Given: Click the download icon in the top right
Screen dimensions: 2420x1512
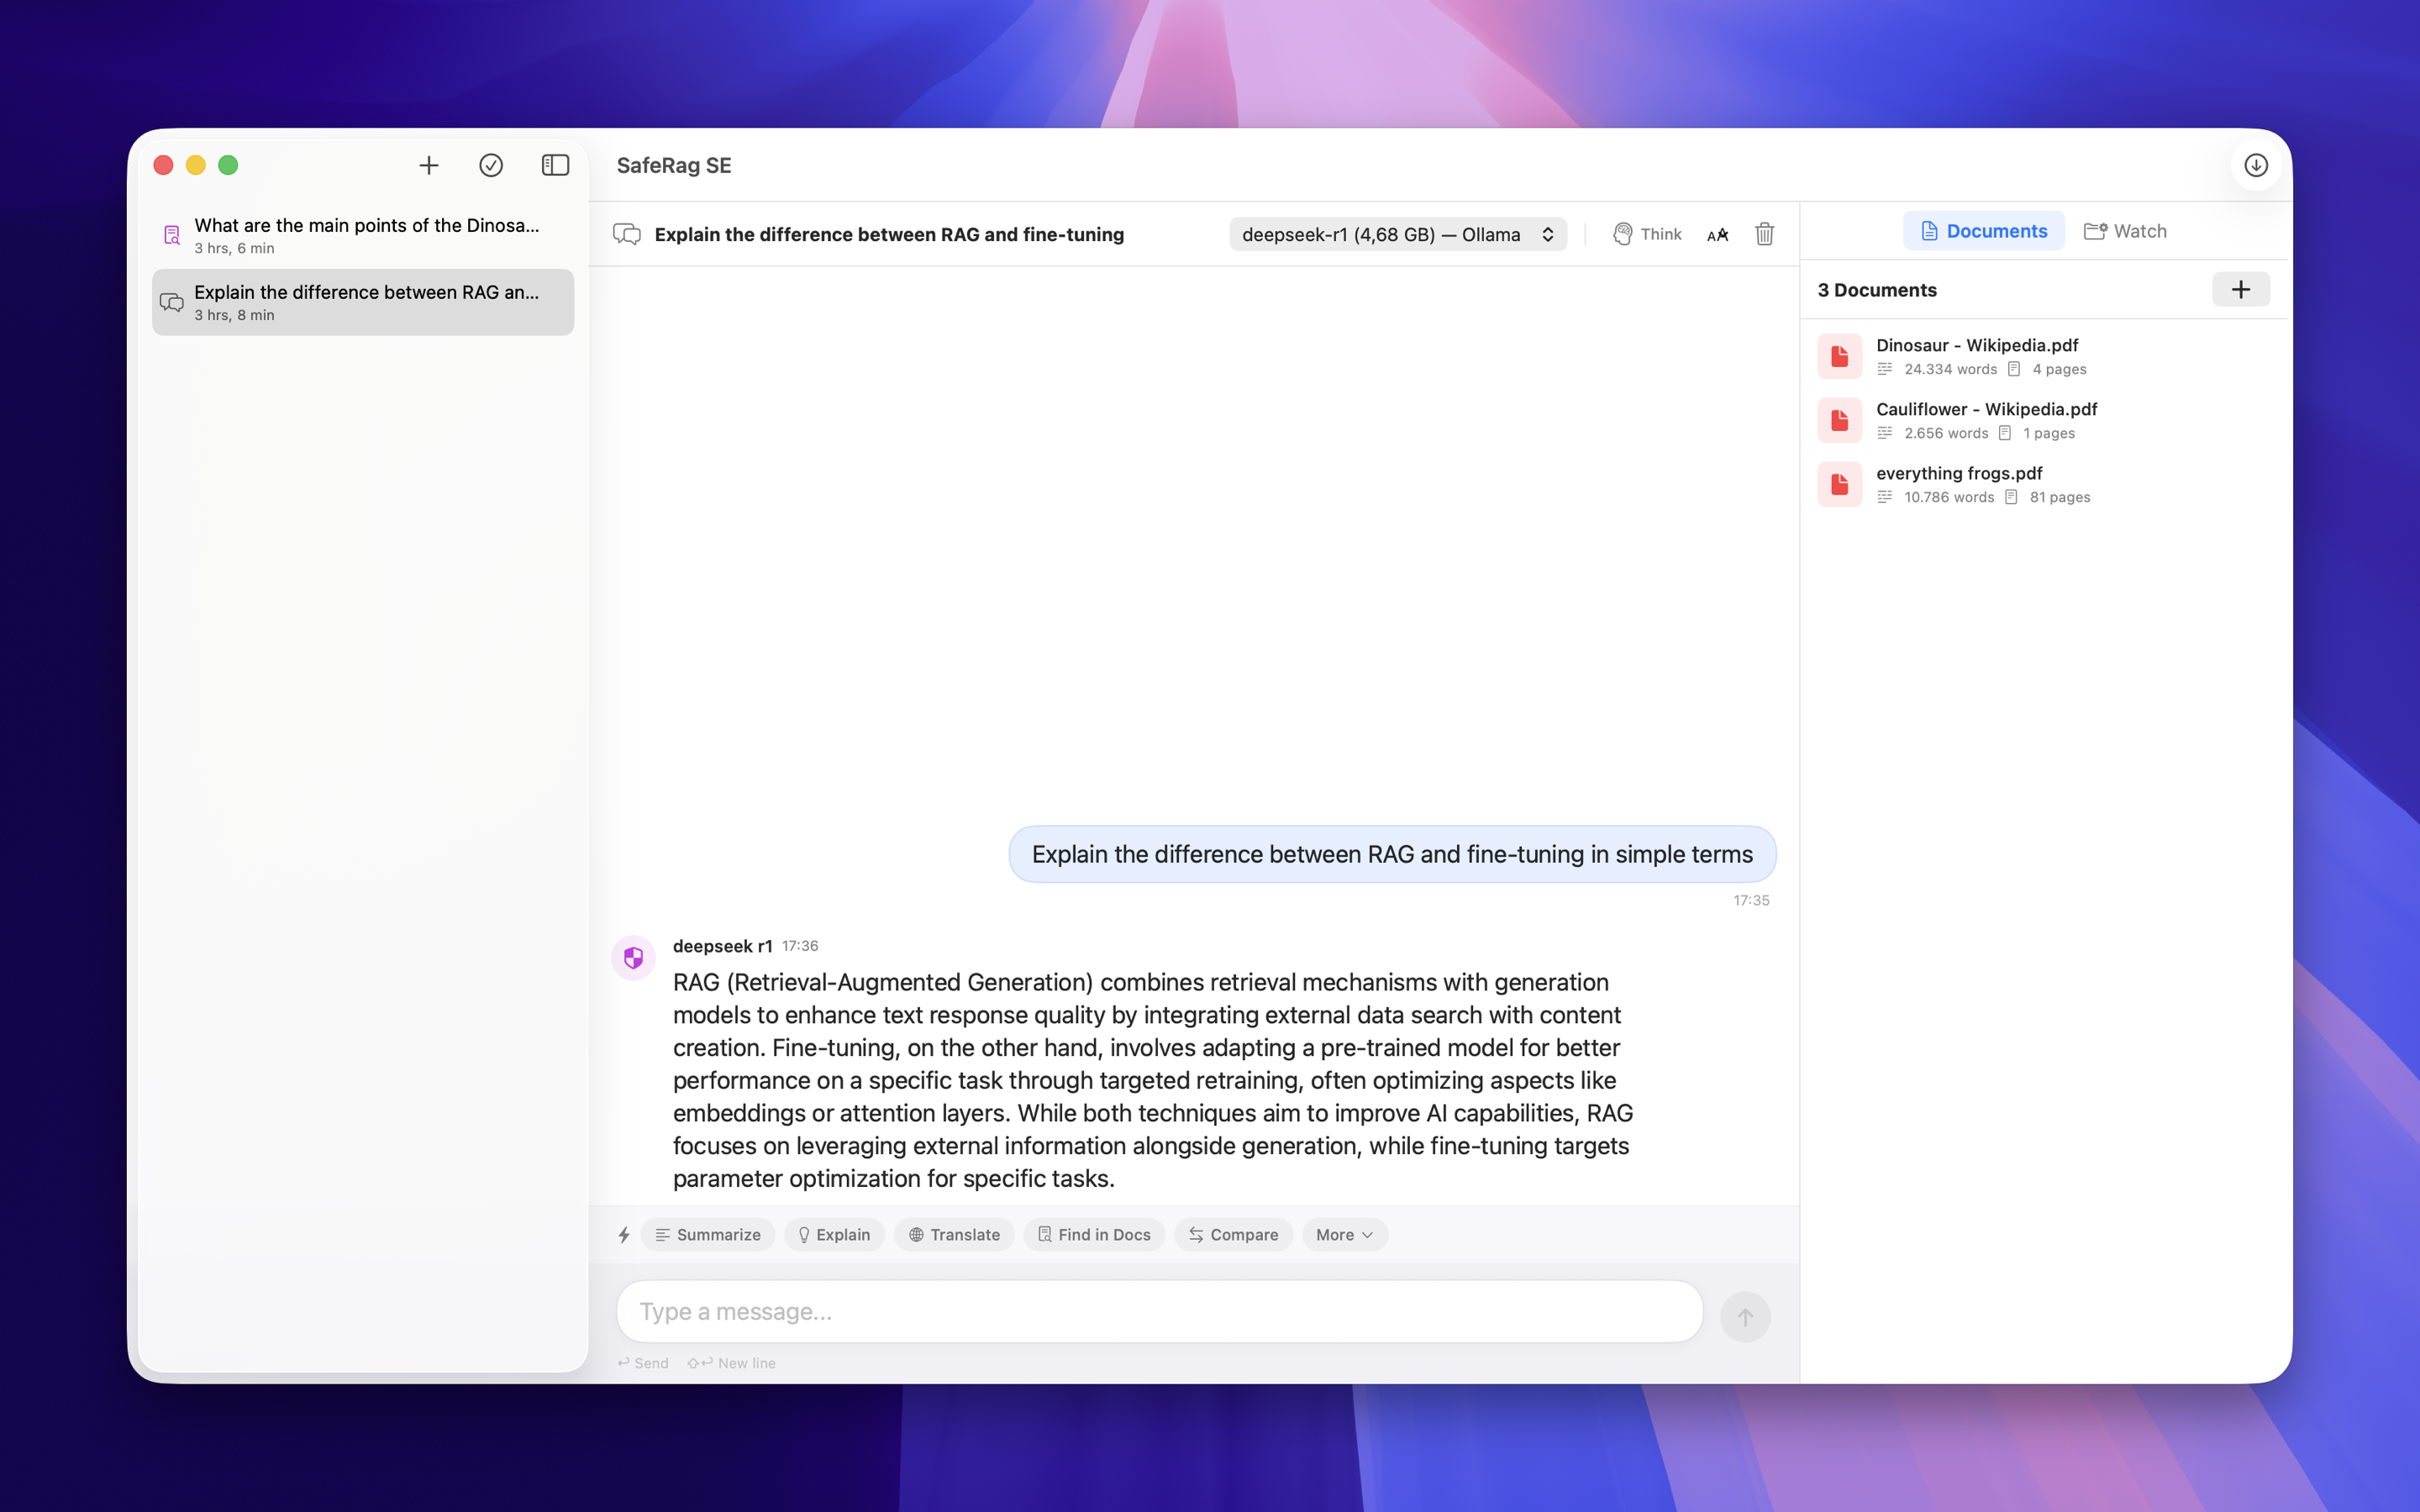Looking at the screenshot, I should [x=2256, y=165].
